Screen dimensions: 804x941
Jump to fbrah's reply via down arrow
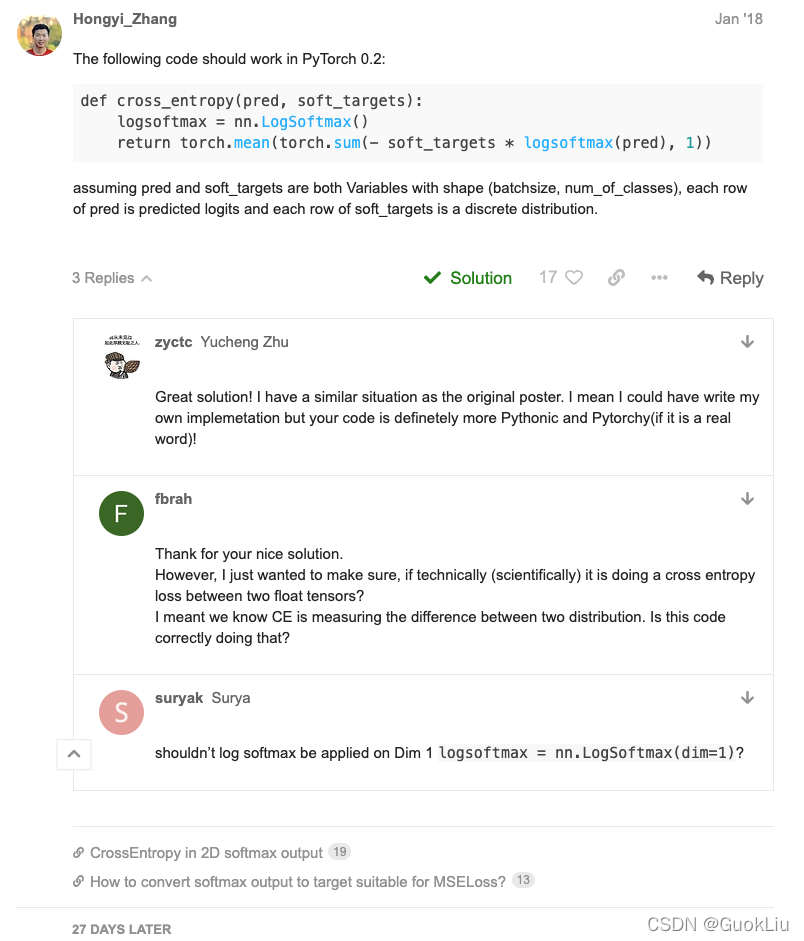747,499
